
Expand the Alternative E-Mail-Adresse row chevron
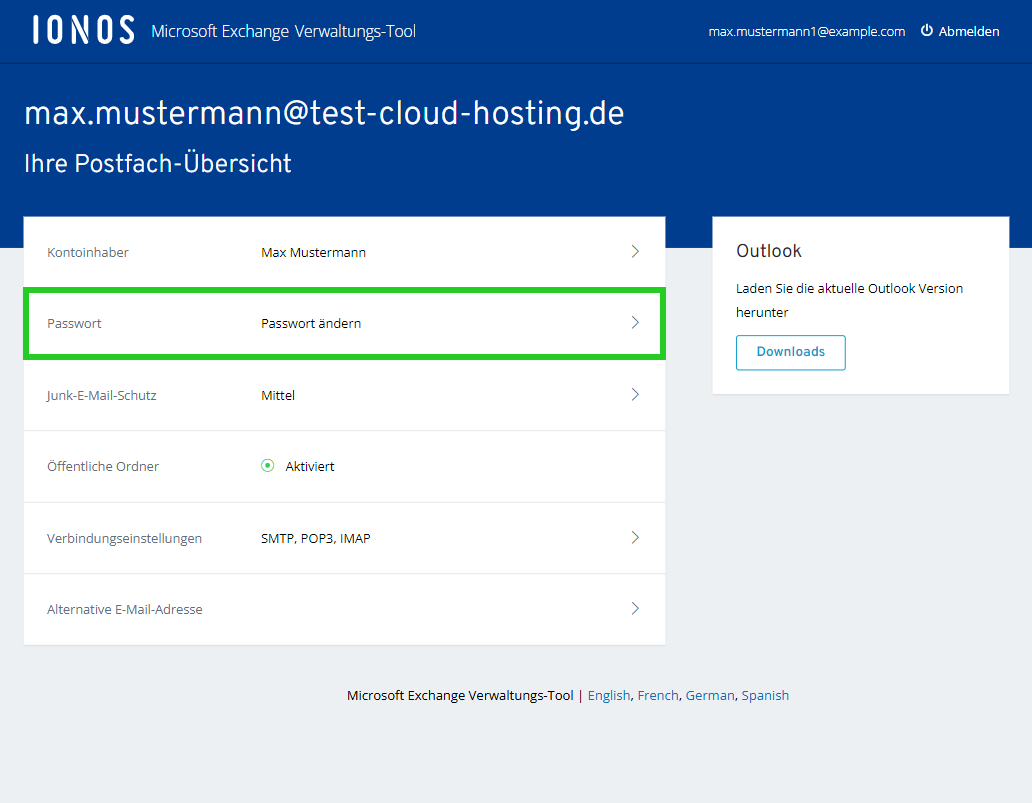coord(635,608)
